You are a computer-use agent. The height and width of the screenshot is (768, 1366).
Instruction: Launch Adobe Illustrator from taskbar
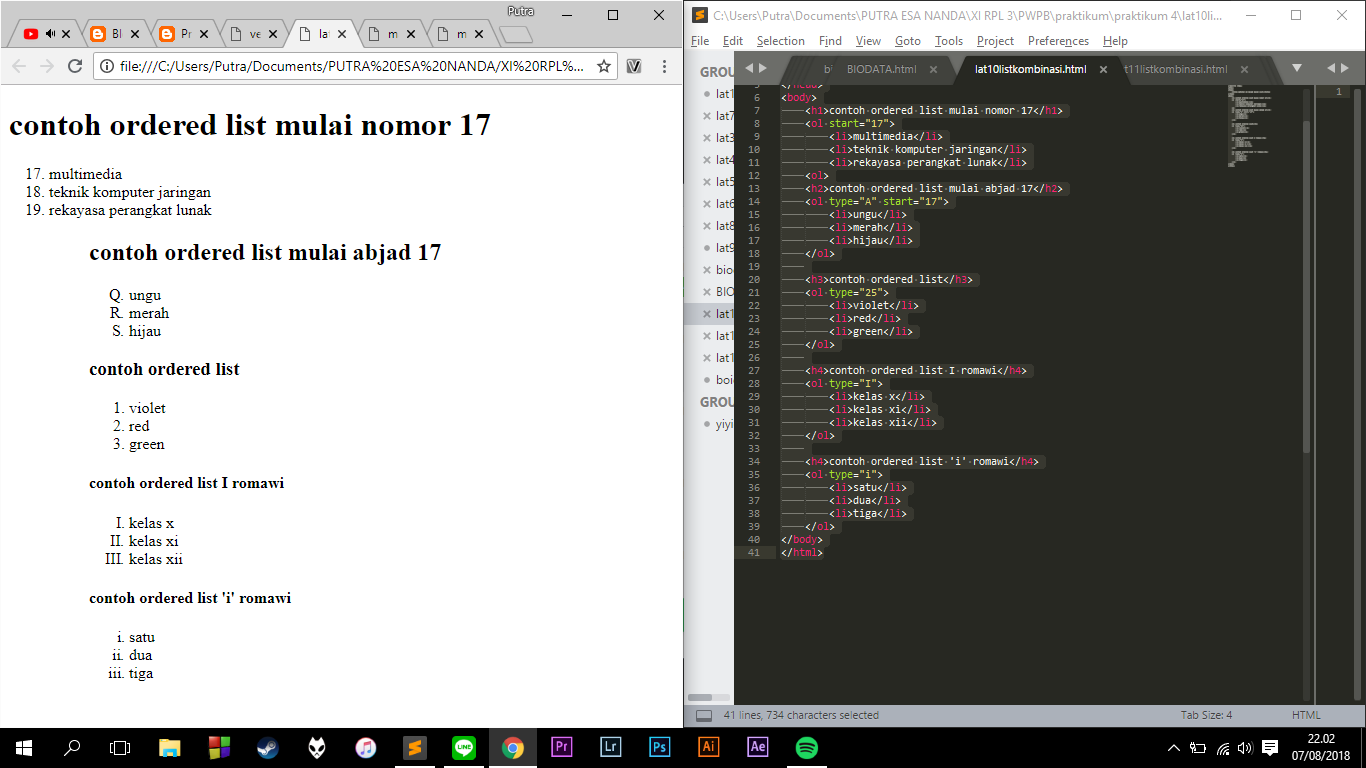pyautogui.click(x=709, y=747)
